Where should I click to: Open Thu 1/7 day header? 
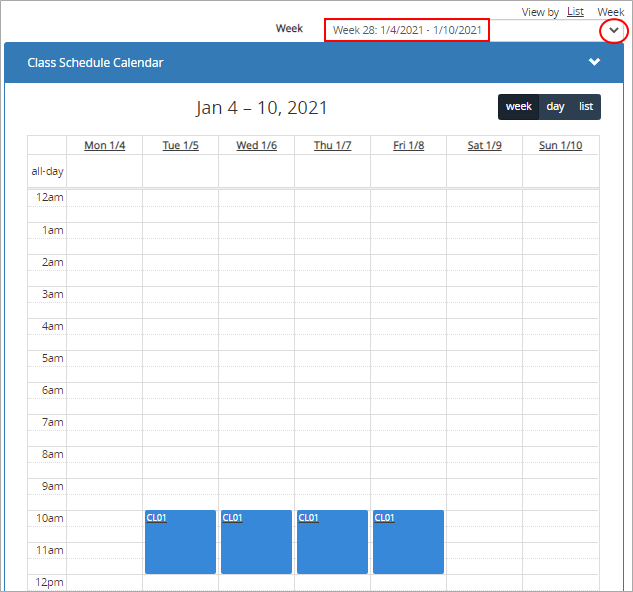[332, 146]
